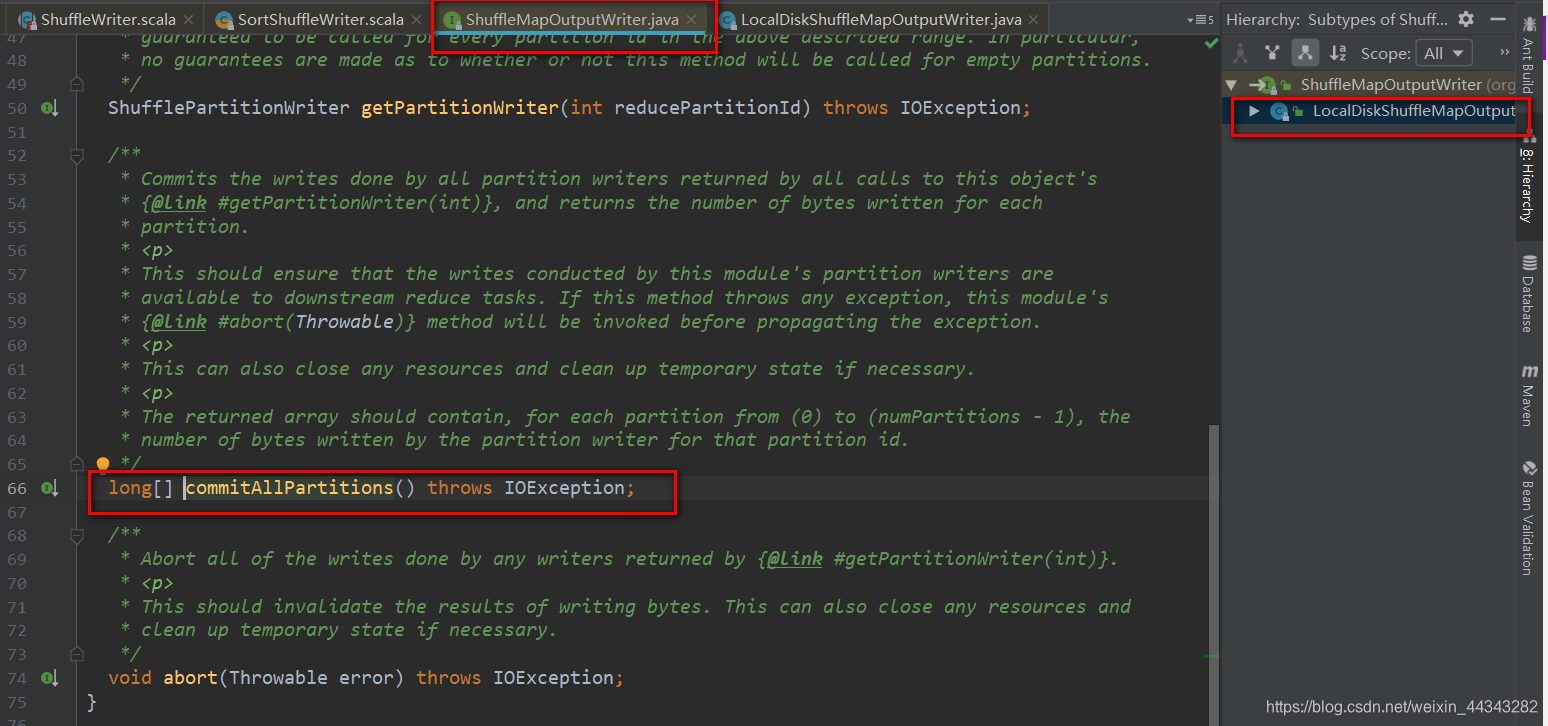Toggle subtypes hierarchy view
The width and height of the screenshot is (1548, 726).
pyautogui.click(x=1305, y=53)
